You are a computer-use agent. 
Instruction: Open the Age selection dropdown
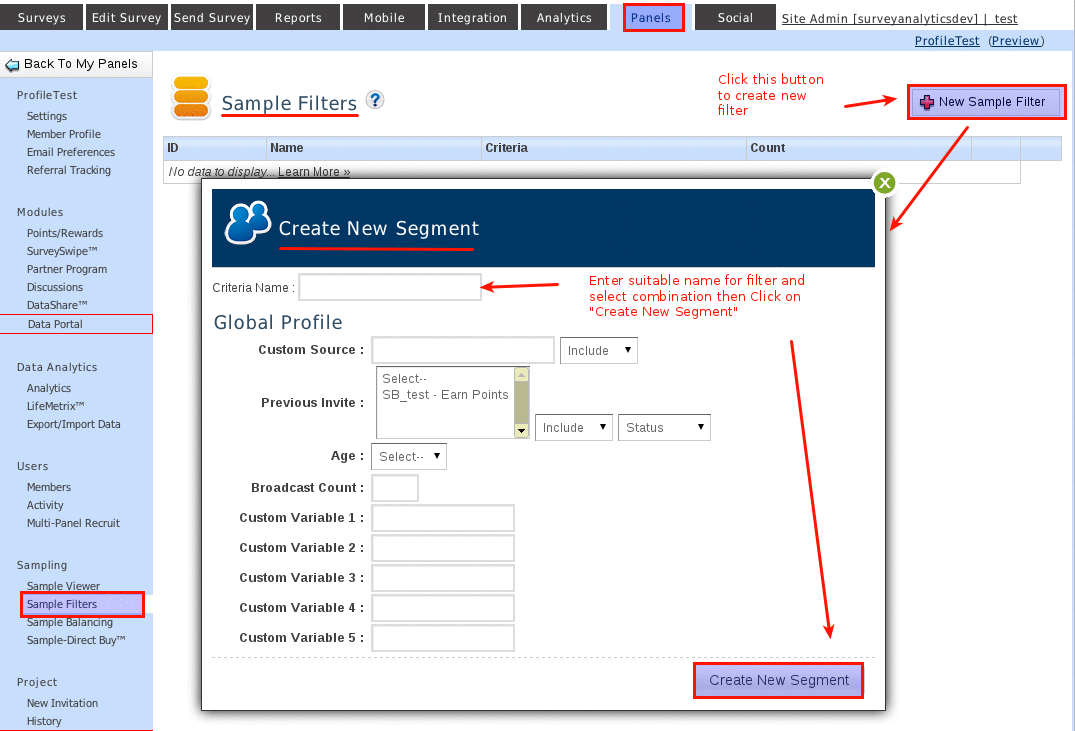tap(408, 456)
